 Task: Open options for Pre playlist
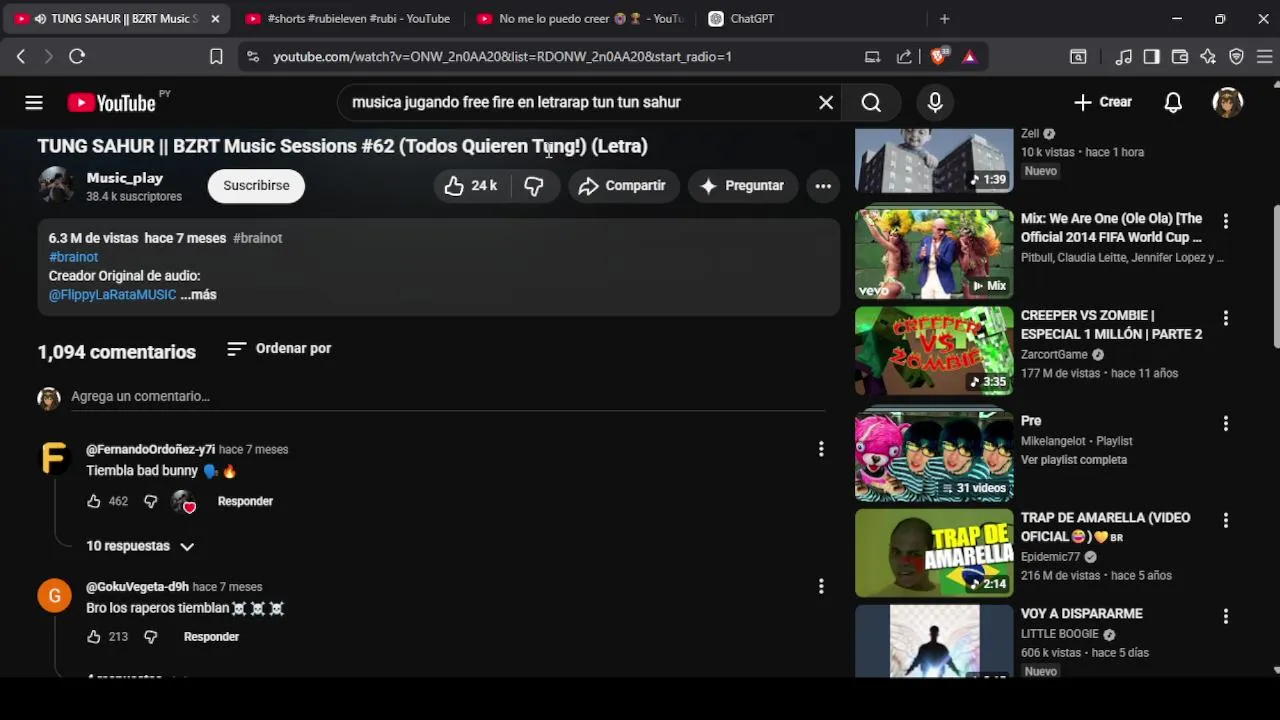(x=1226, y=424)
